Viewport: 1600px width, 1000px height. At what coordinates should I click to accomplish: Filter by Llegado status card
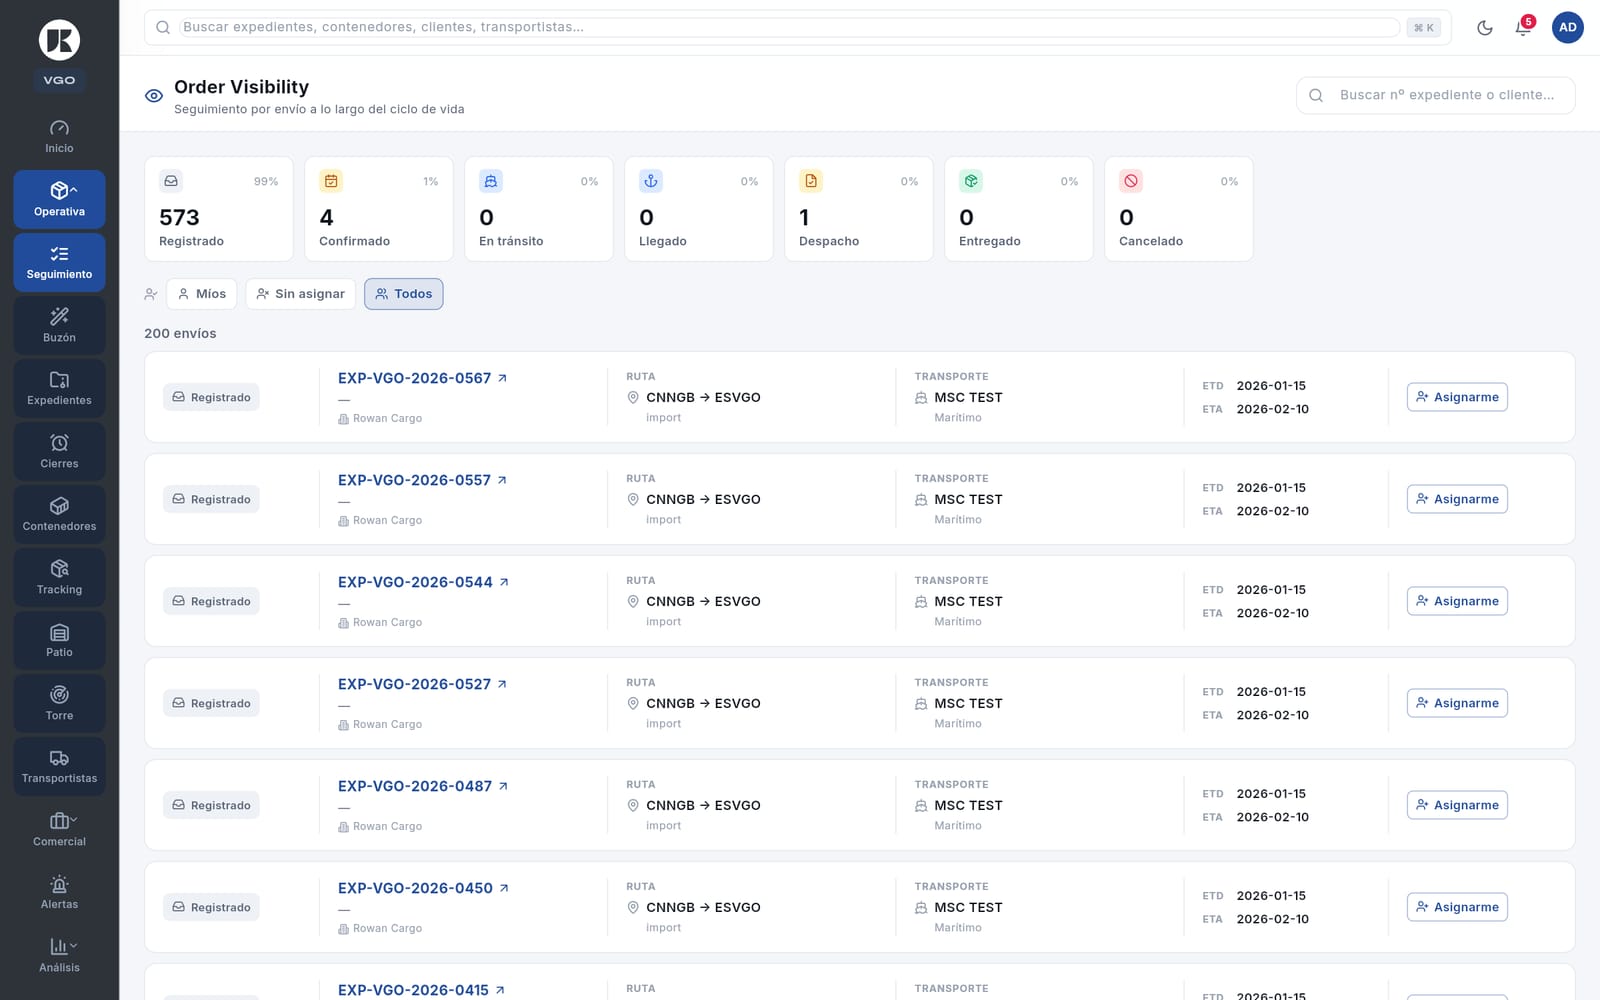point(699,209)
